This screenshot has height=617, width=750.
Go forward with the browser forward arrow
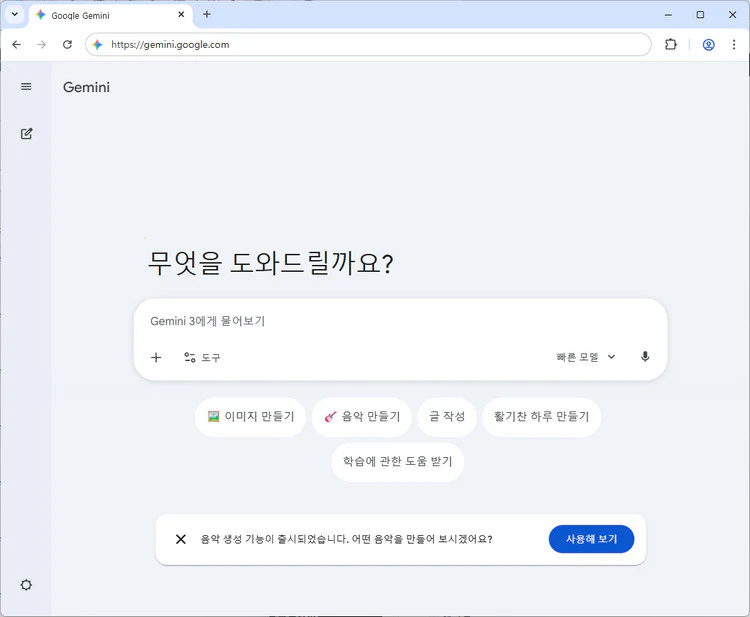42,44
